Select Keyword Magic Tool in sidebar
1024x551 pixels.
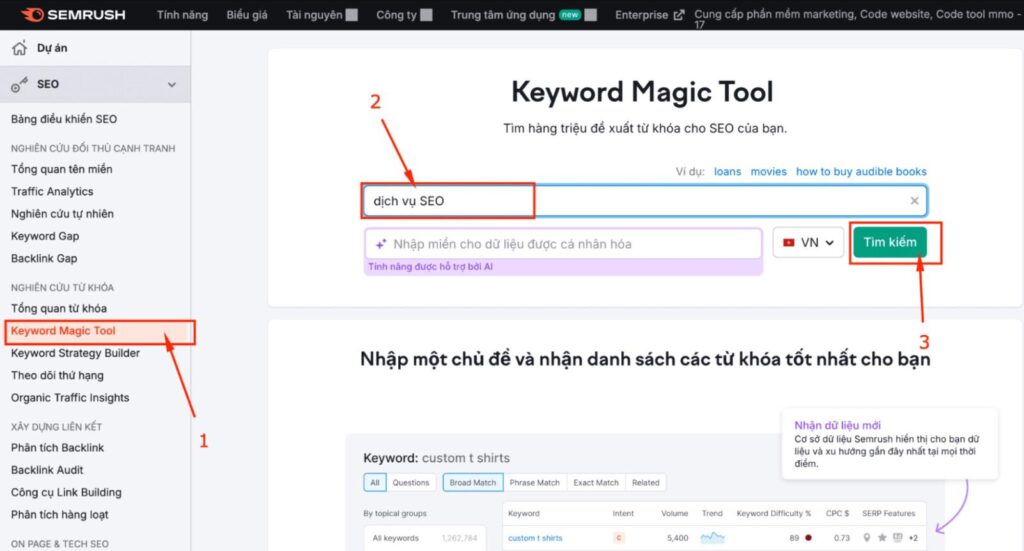point(64,331)
